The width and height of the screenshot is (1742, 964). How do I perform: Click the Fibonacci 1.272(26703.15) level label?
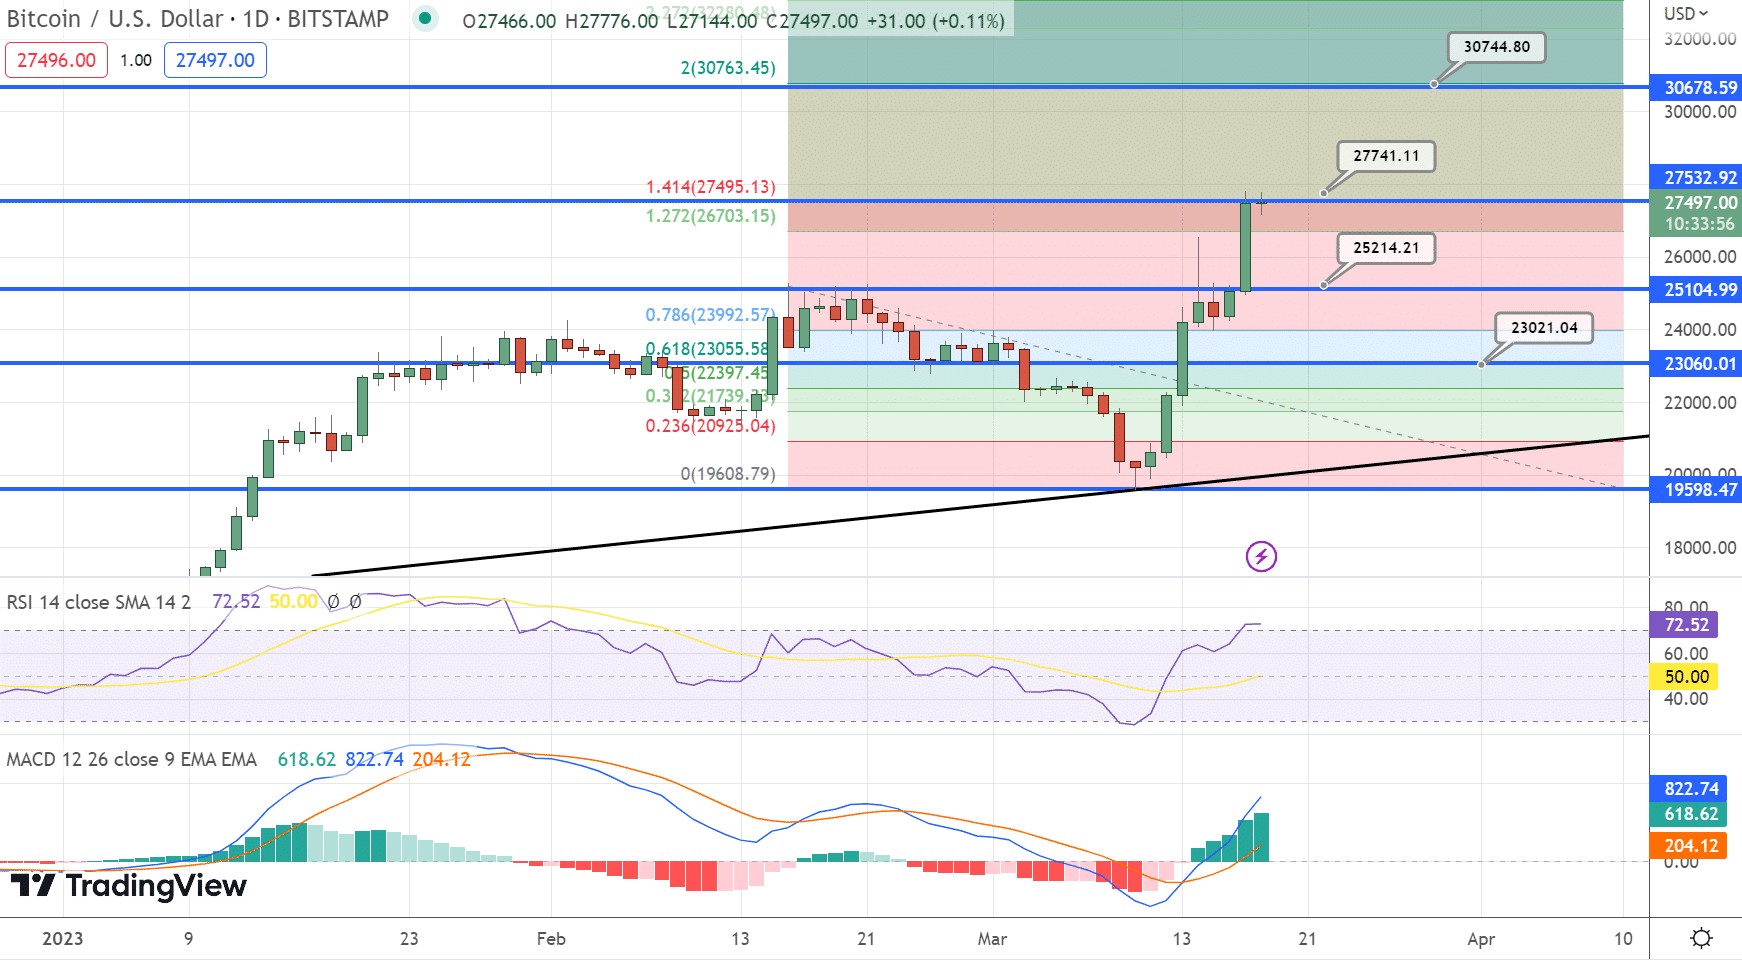pyautogui.click(x=710, y=216)
